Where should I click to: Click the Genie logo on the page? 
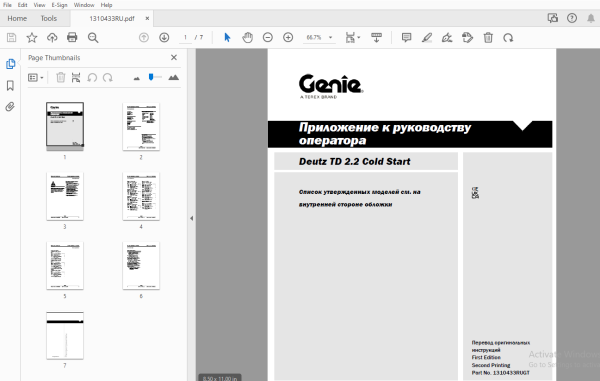click(x=331, y=86)
